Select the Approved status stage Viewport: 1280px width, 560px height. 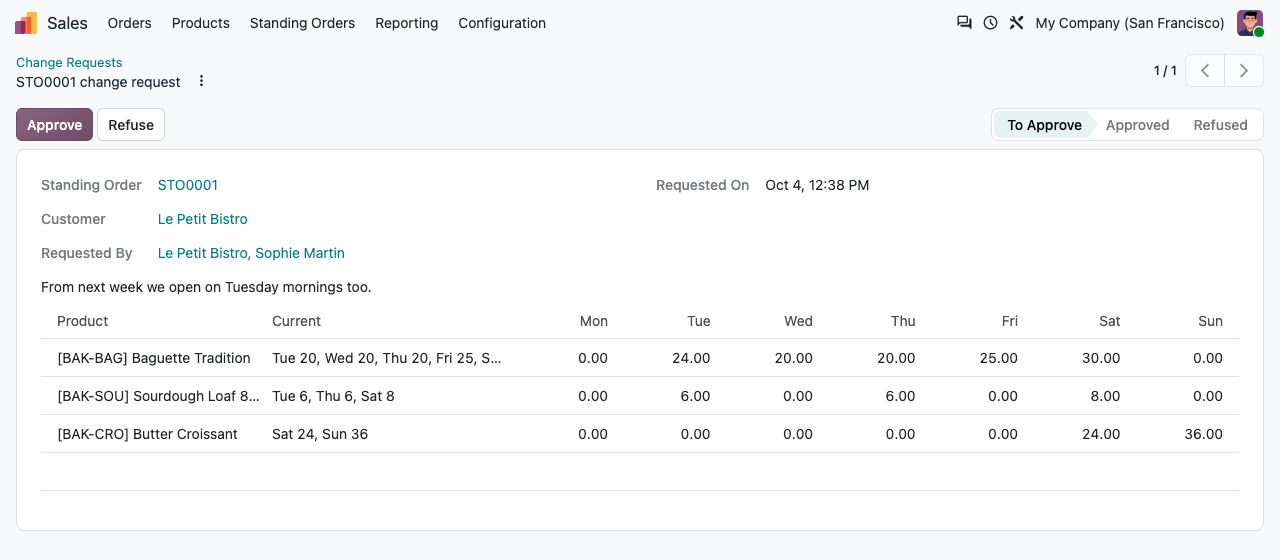1138,125
